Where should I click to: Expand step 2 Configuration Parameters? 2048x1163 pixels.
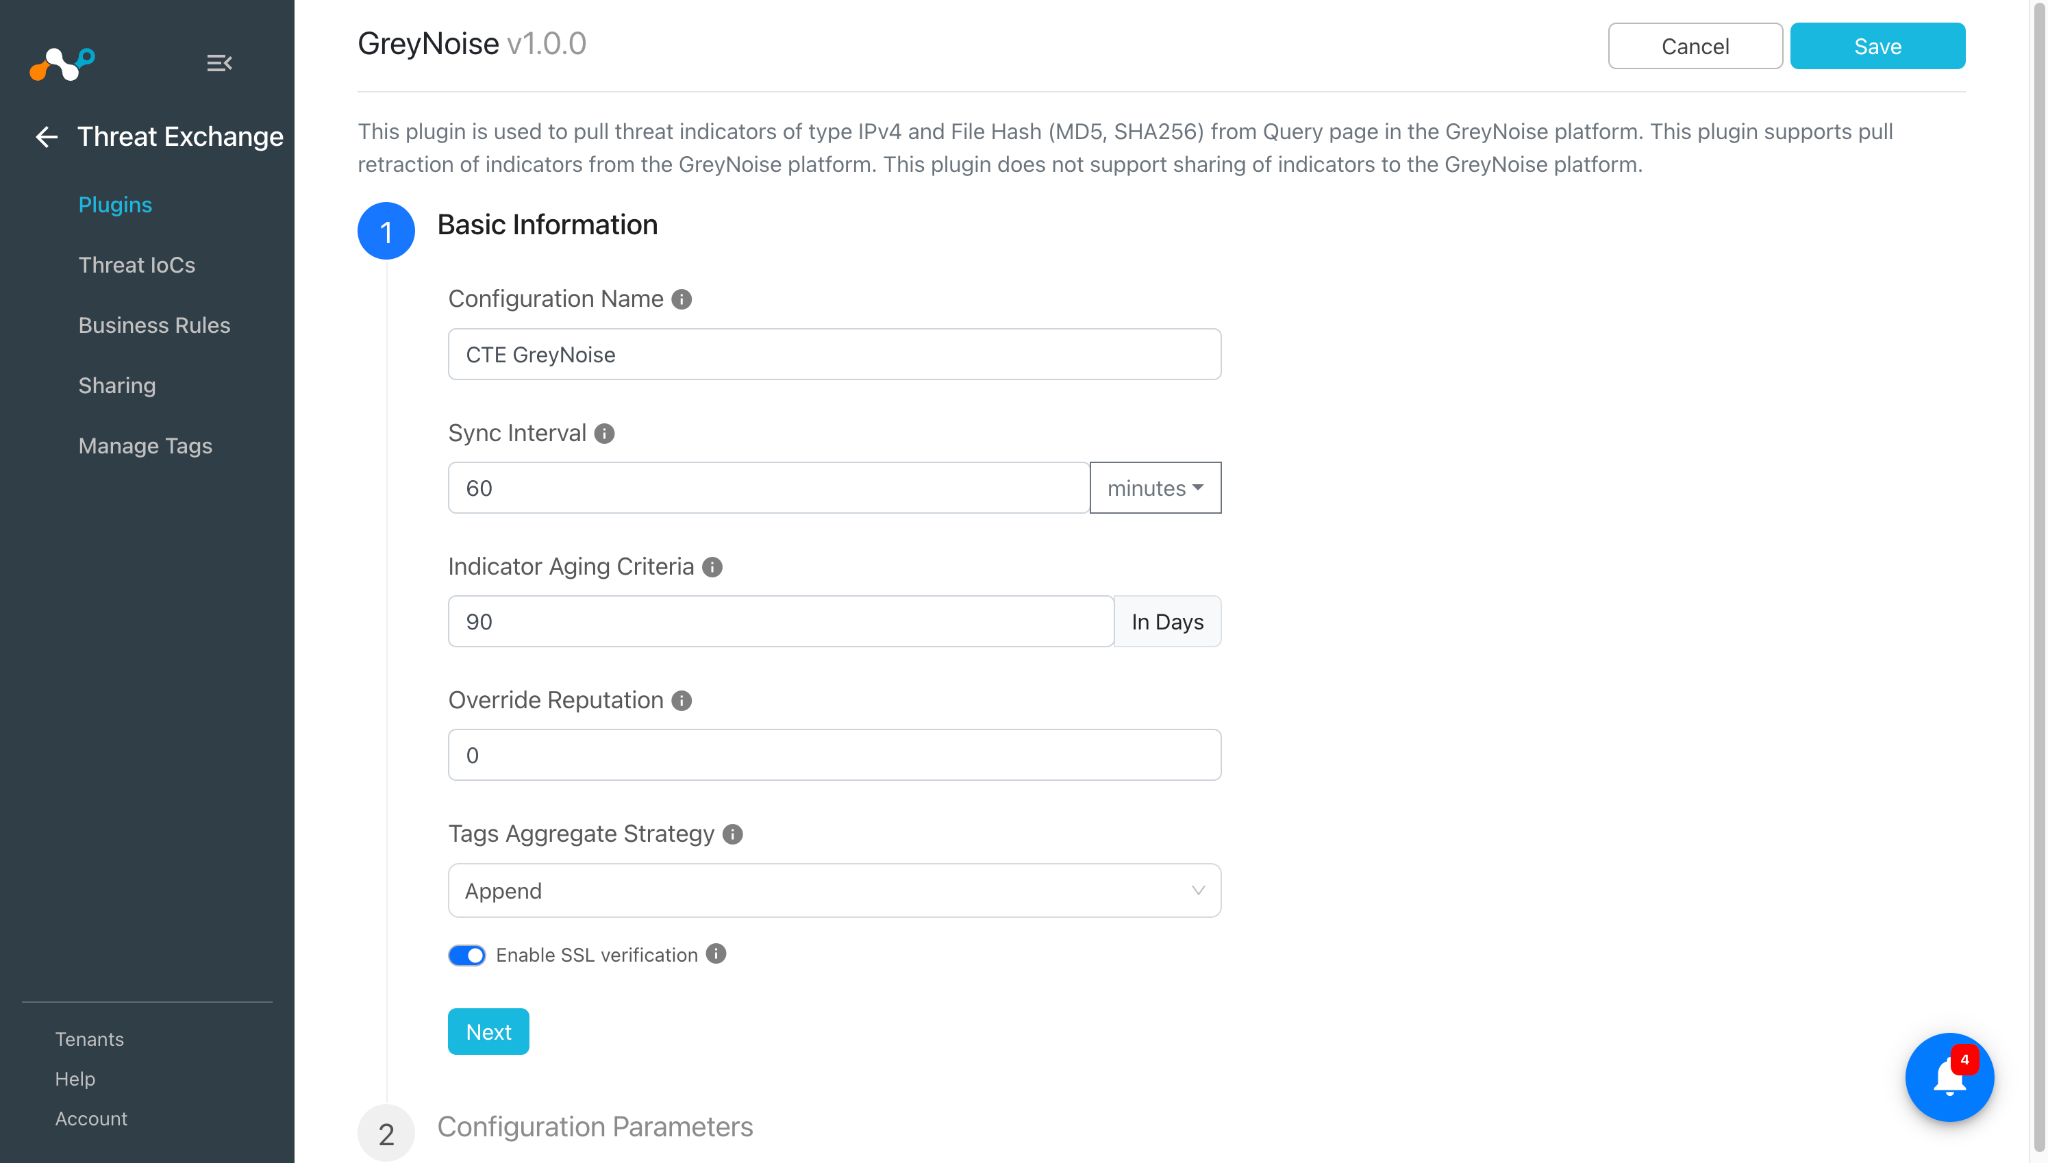click(595, 1127)
